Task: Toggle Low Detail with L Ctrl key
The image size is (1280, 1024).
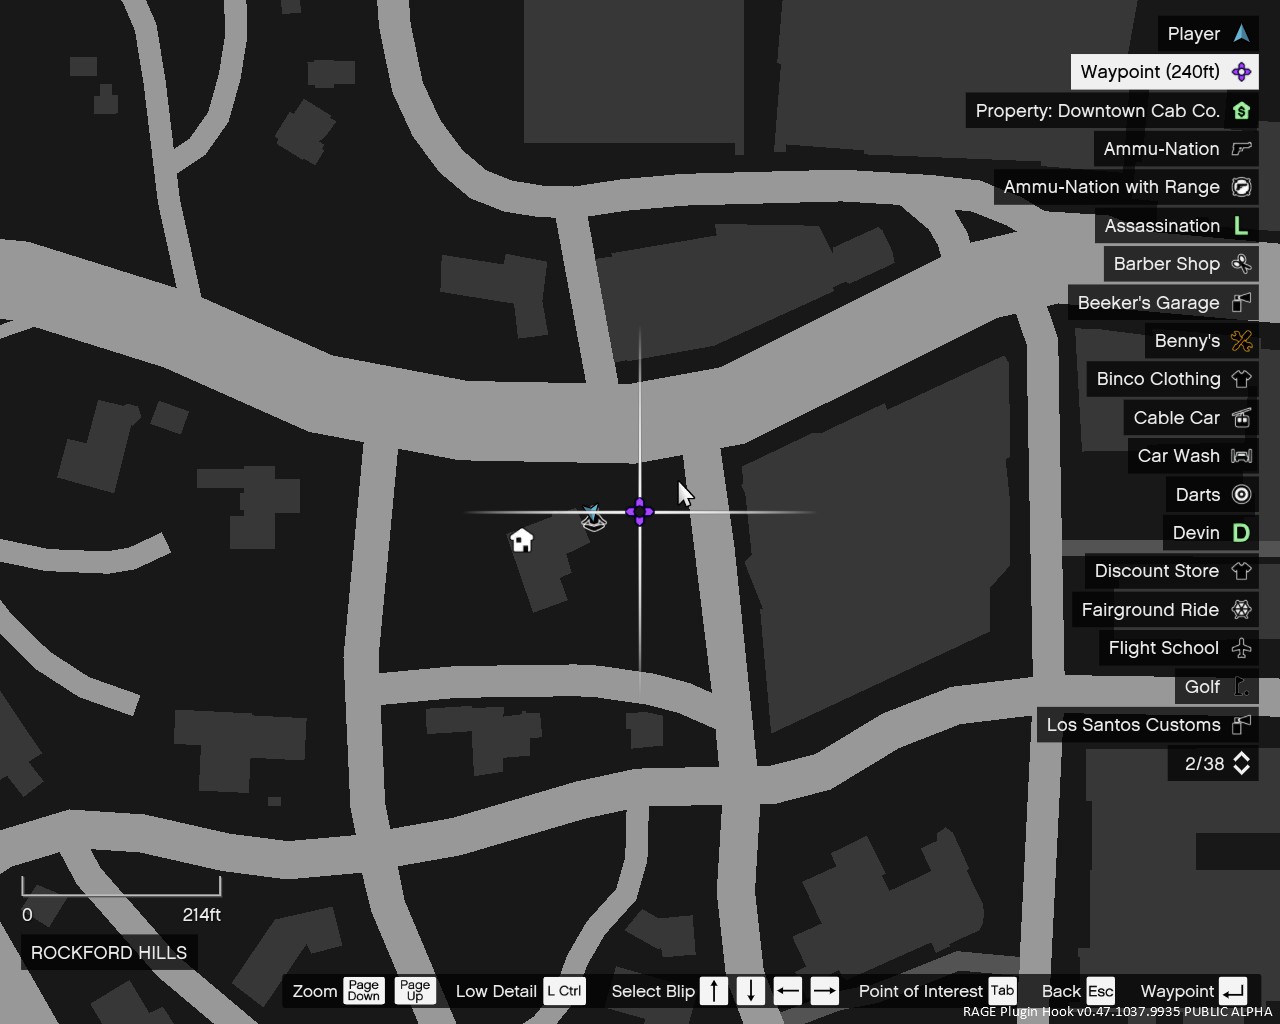Action: coord(564,991)
